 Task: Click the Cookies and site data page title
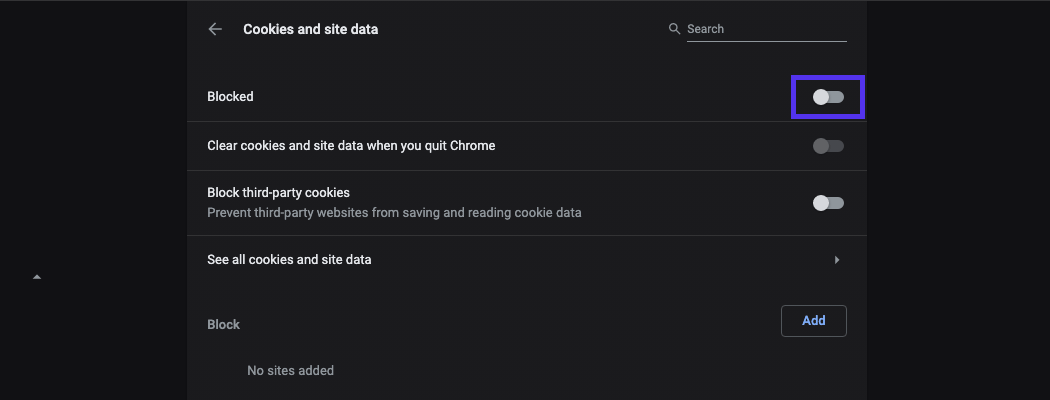(310, 30)
